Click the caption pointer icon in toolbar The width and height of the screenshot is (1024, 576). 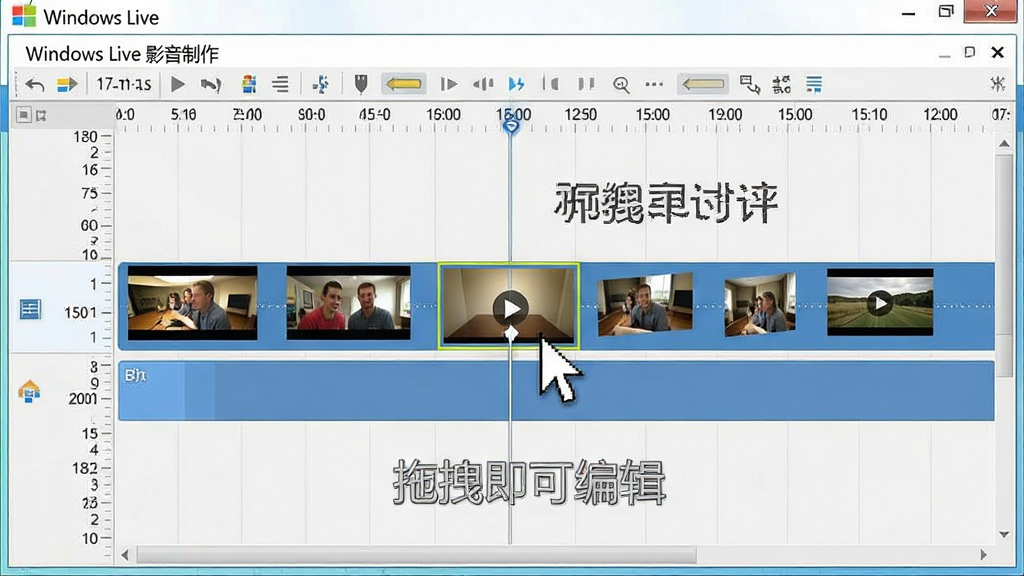749,84
